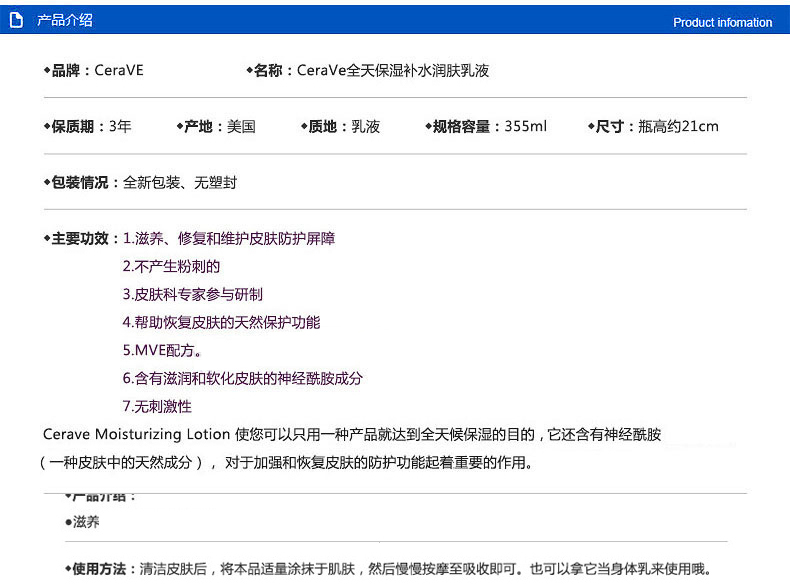Click effect 1.滋养、修复和维护皮肤防护屏障
The width and height of the screenshot is (790, 586).
coord(229,238)
